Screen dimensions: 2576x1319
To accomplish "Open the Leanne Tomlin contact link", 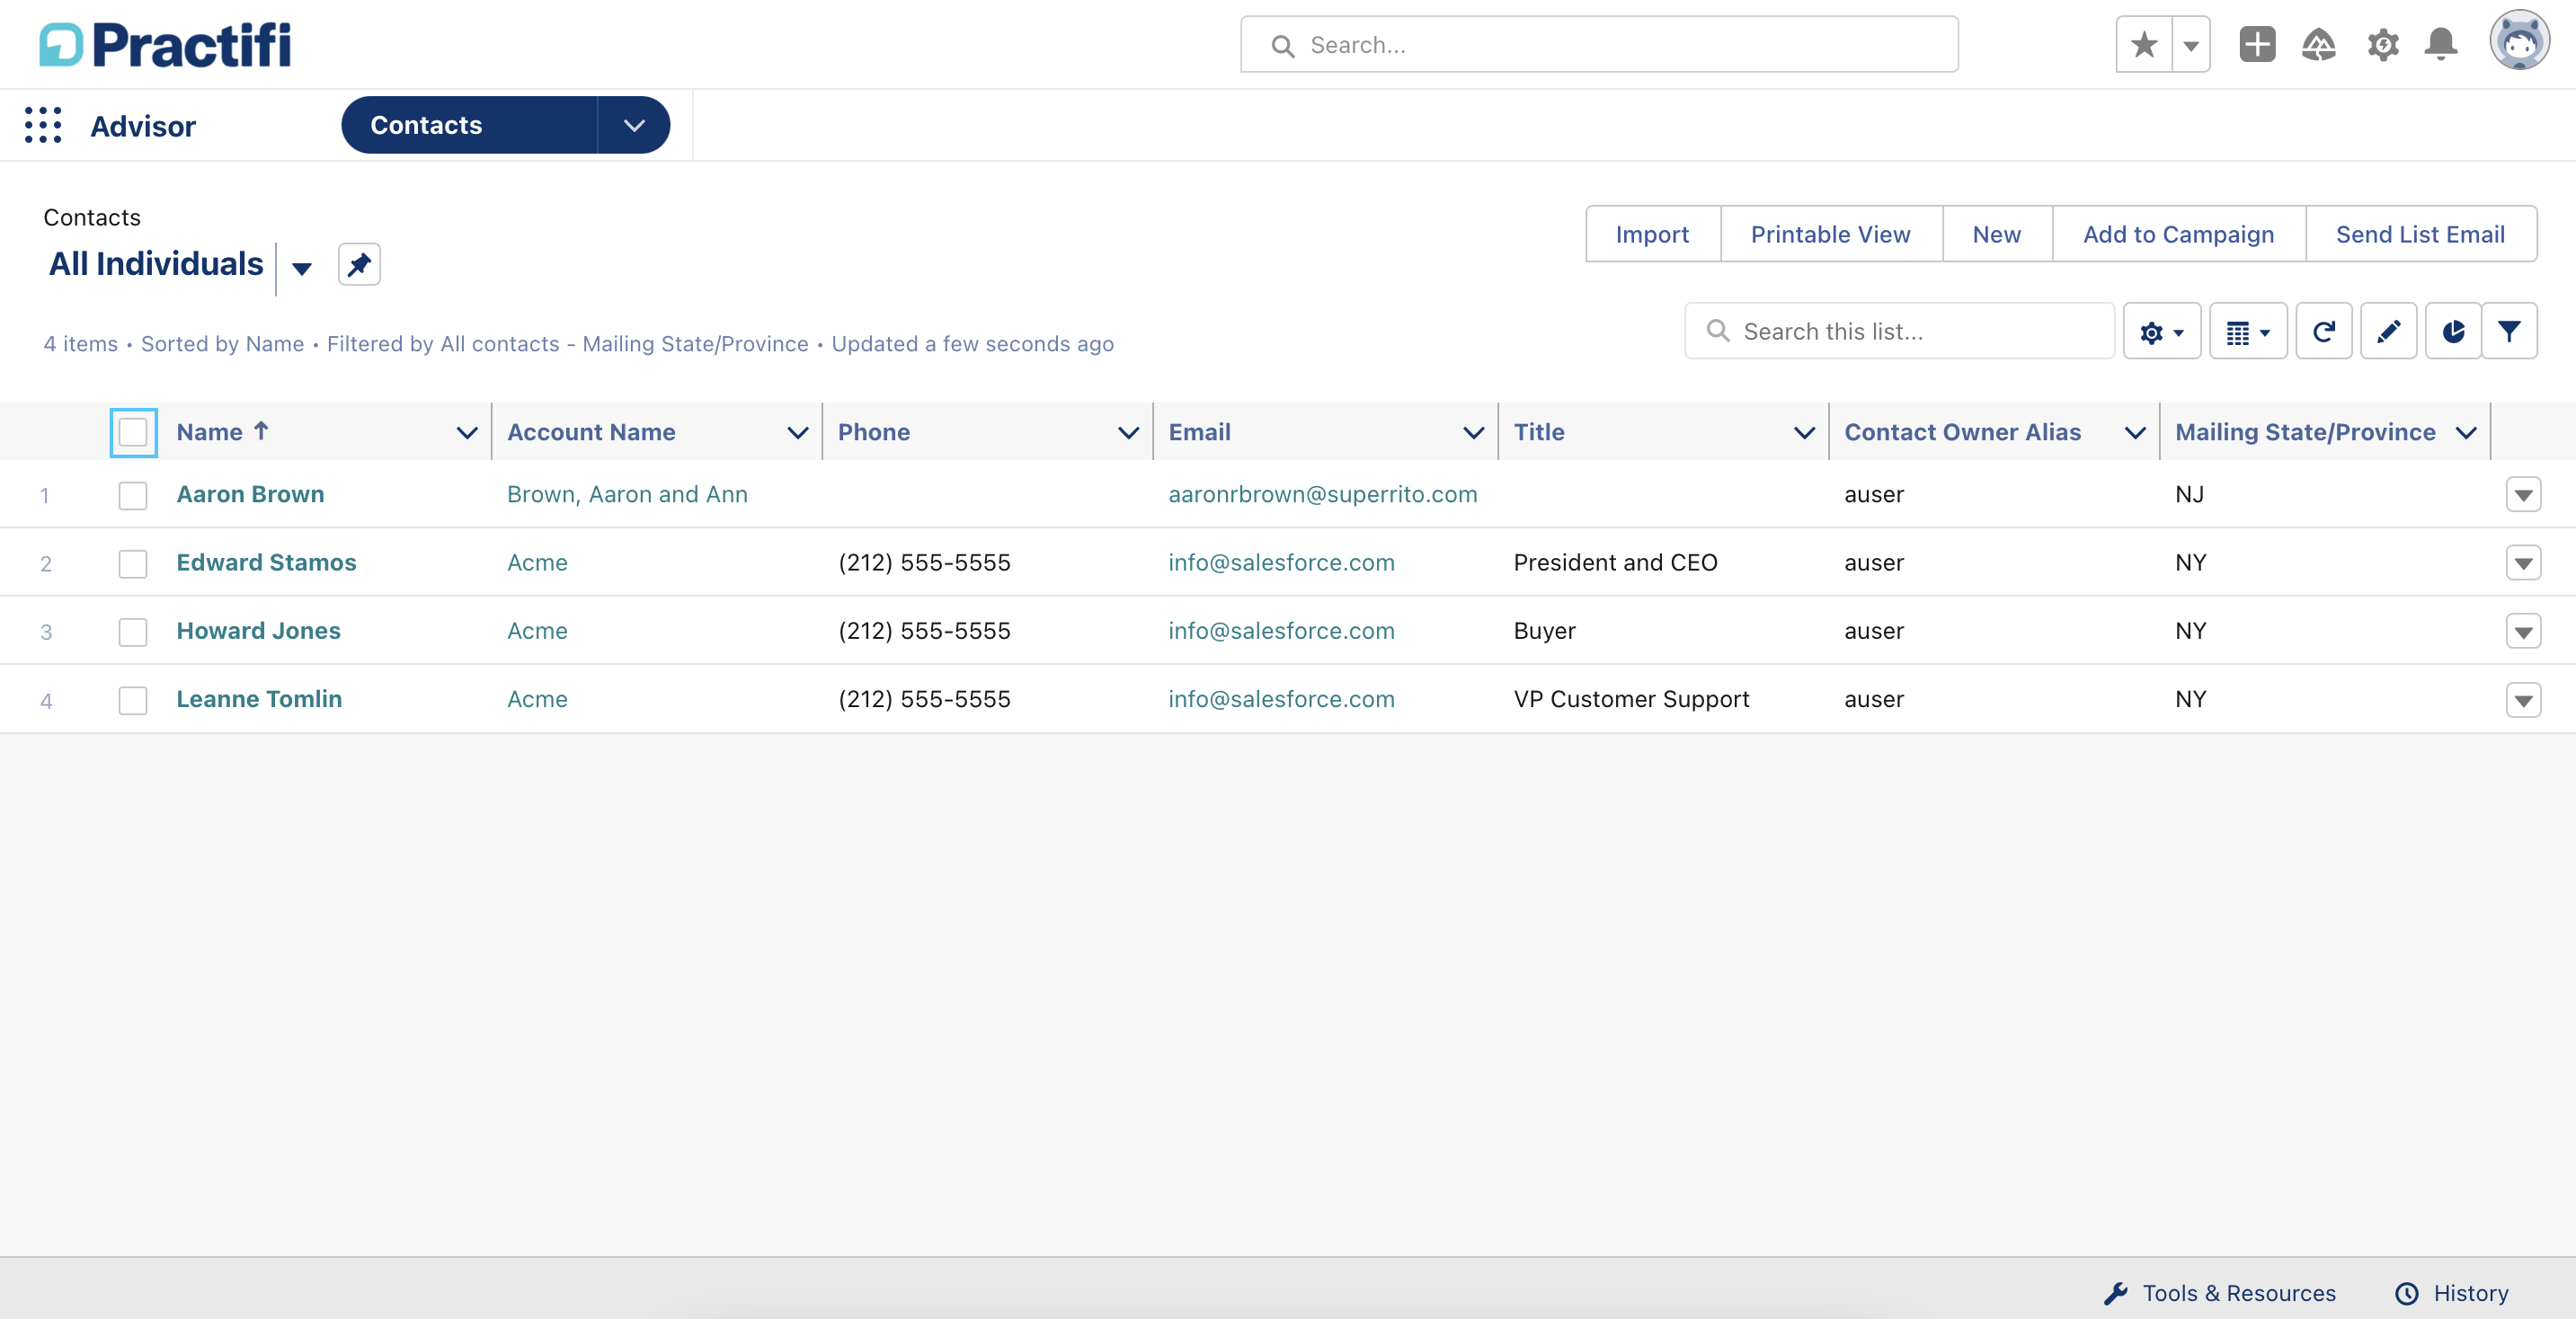I will click(259, 699).
